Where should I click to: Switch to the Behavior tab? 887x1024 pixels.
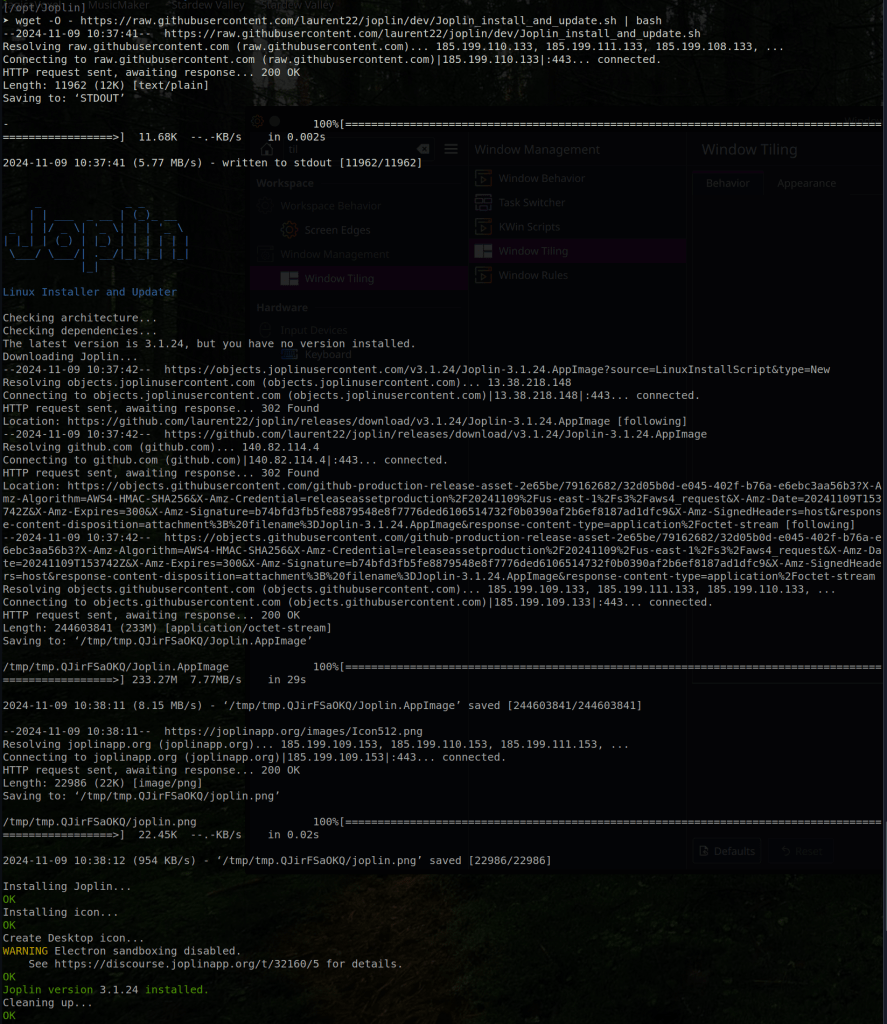(x=727, y=184)
